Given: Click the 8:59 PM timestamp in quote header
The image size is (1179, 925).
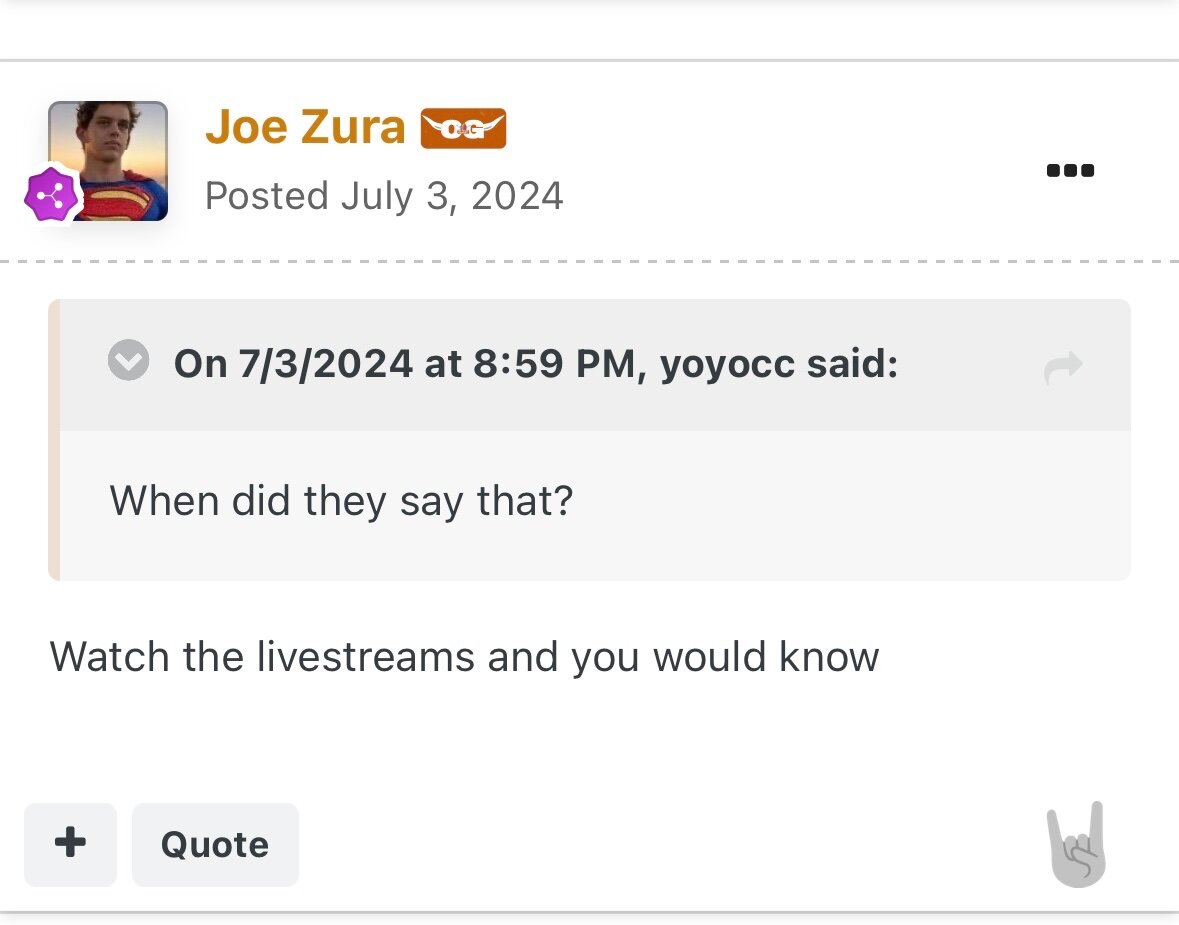Looking at the screenshot, I should (555, 363).
